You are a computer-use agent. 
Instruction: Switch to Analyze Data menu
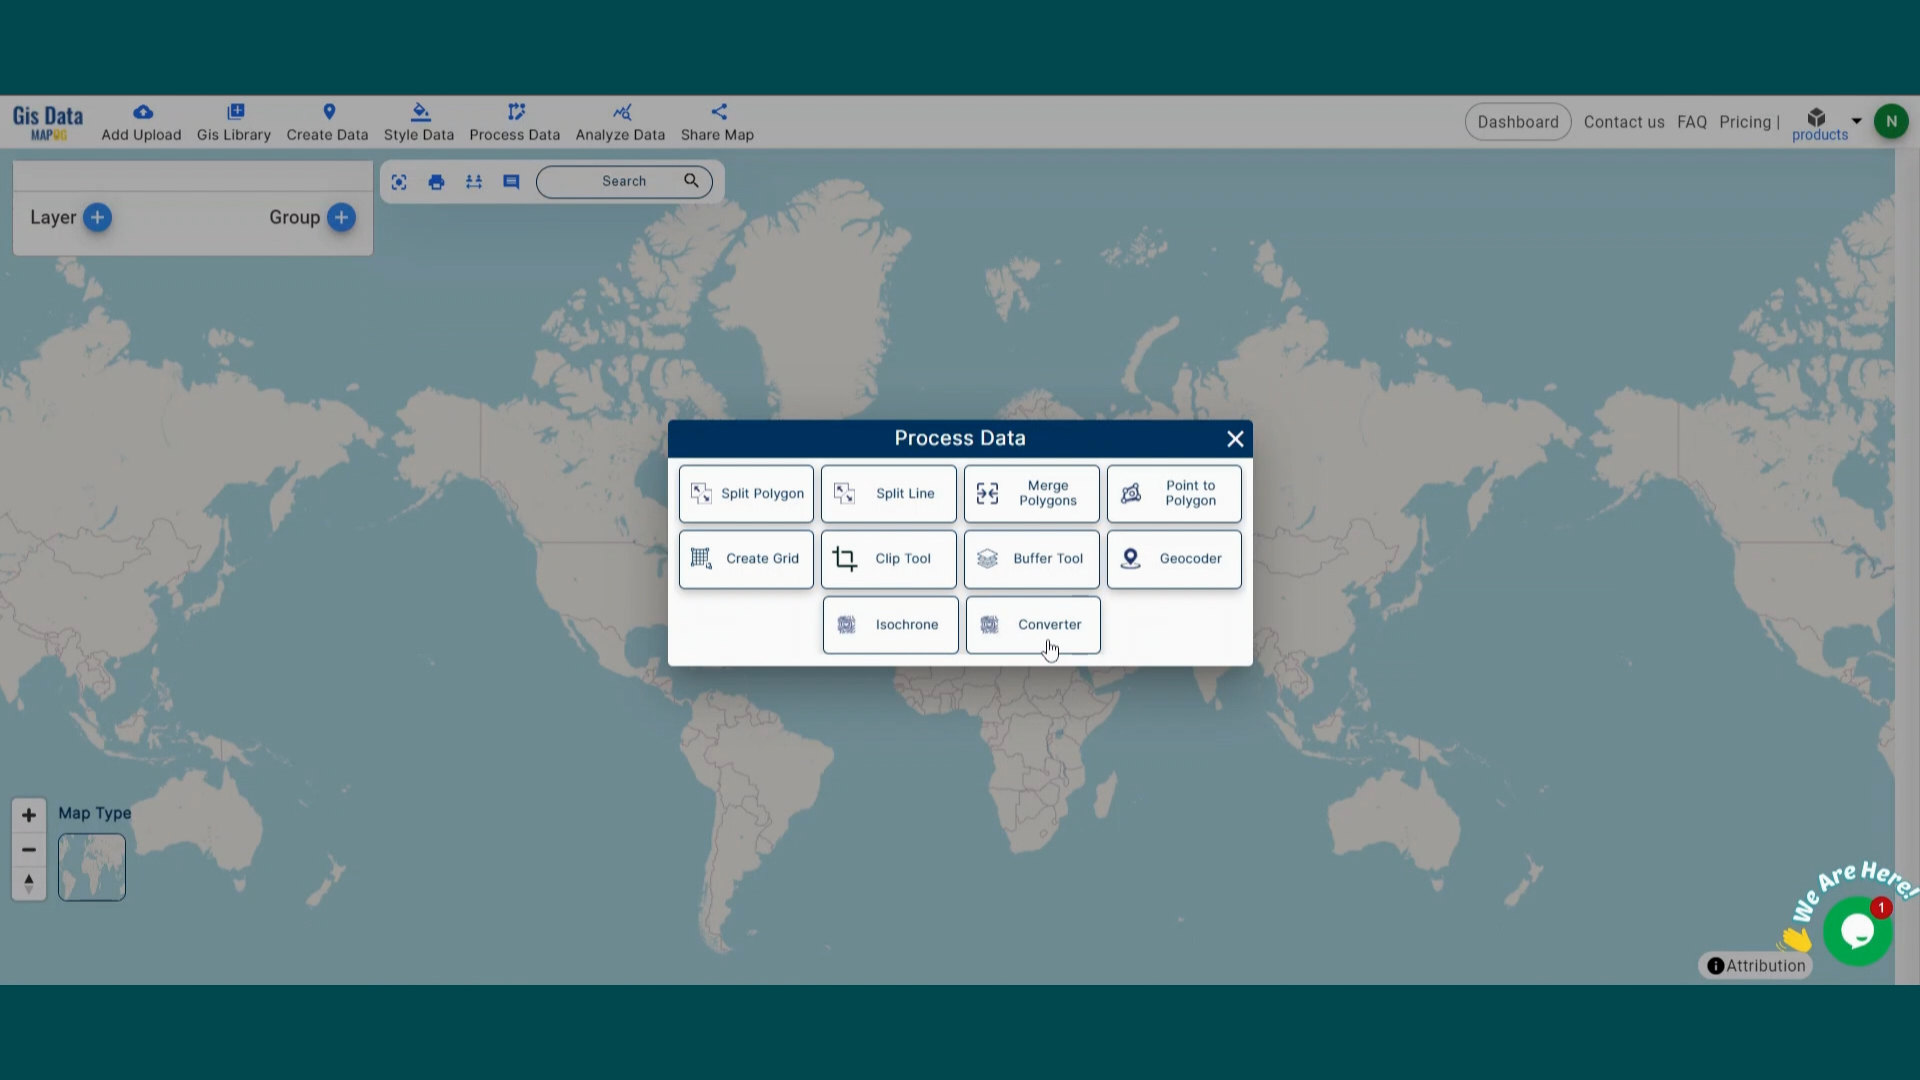(620, 121)
